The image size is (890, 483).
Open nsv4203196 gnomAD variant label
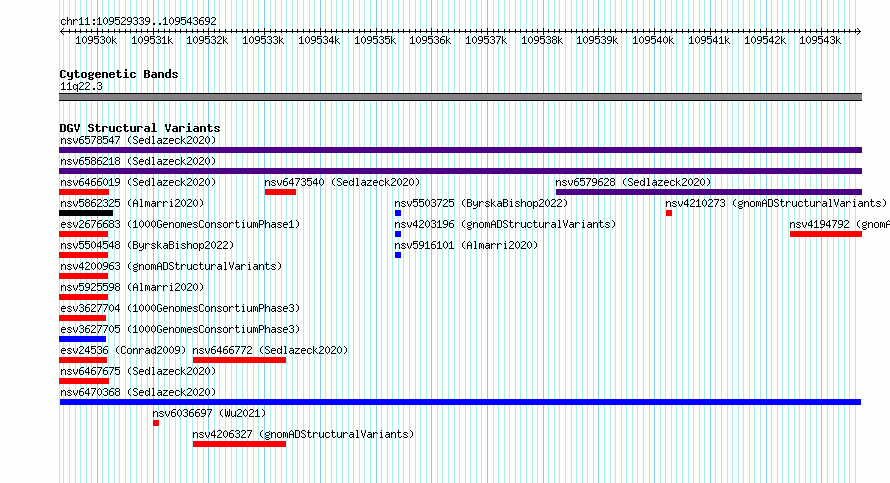(505, 224)
